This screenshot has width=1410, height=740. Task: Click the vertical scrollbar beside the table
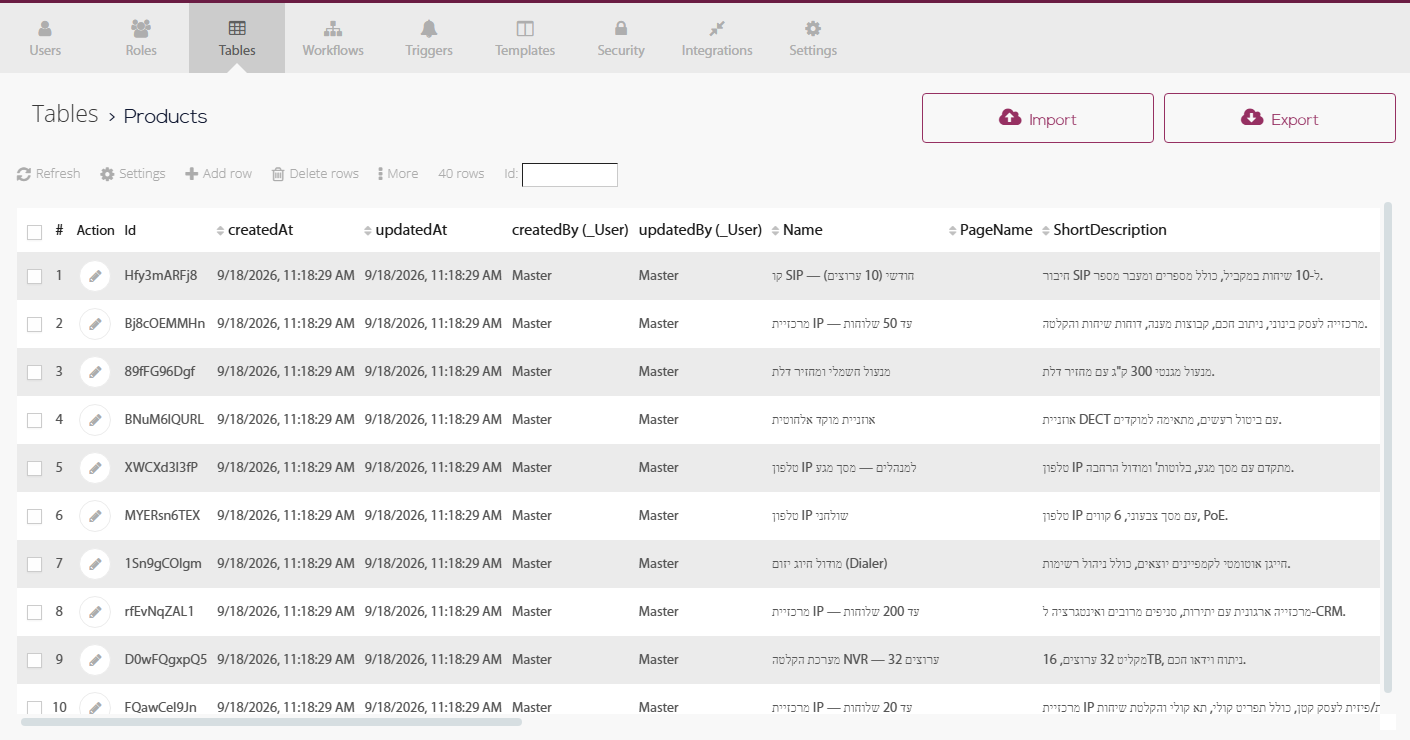[x=1387, y=447]
